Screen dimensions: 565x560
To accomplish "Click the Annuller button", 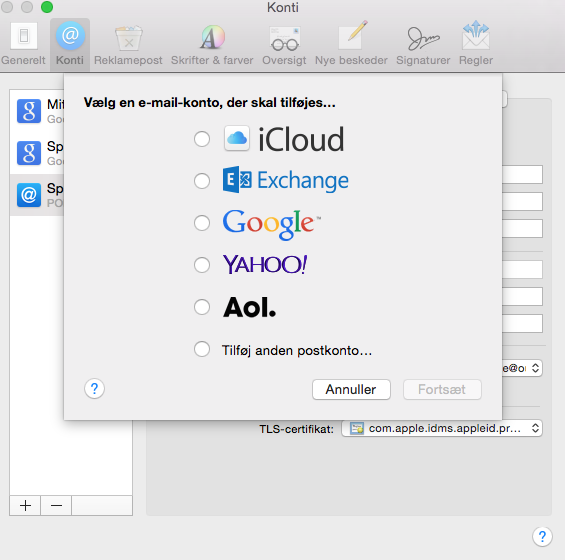I will coord(351,390).
